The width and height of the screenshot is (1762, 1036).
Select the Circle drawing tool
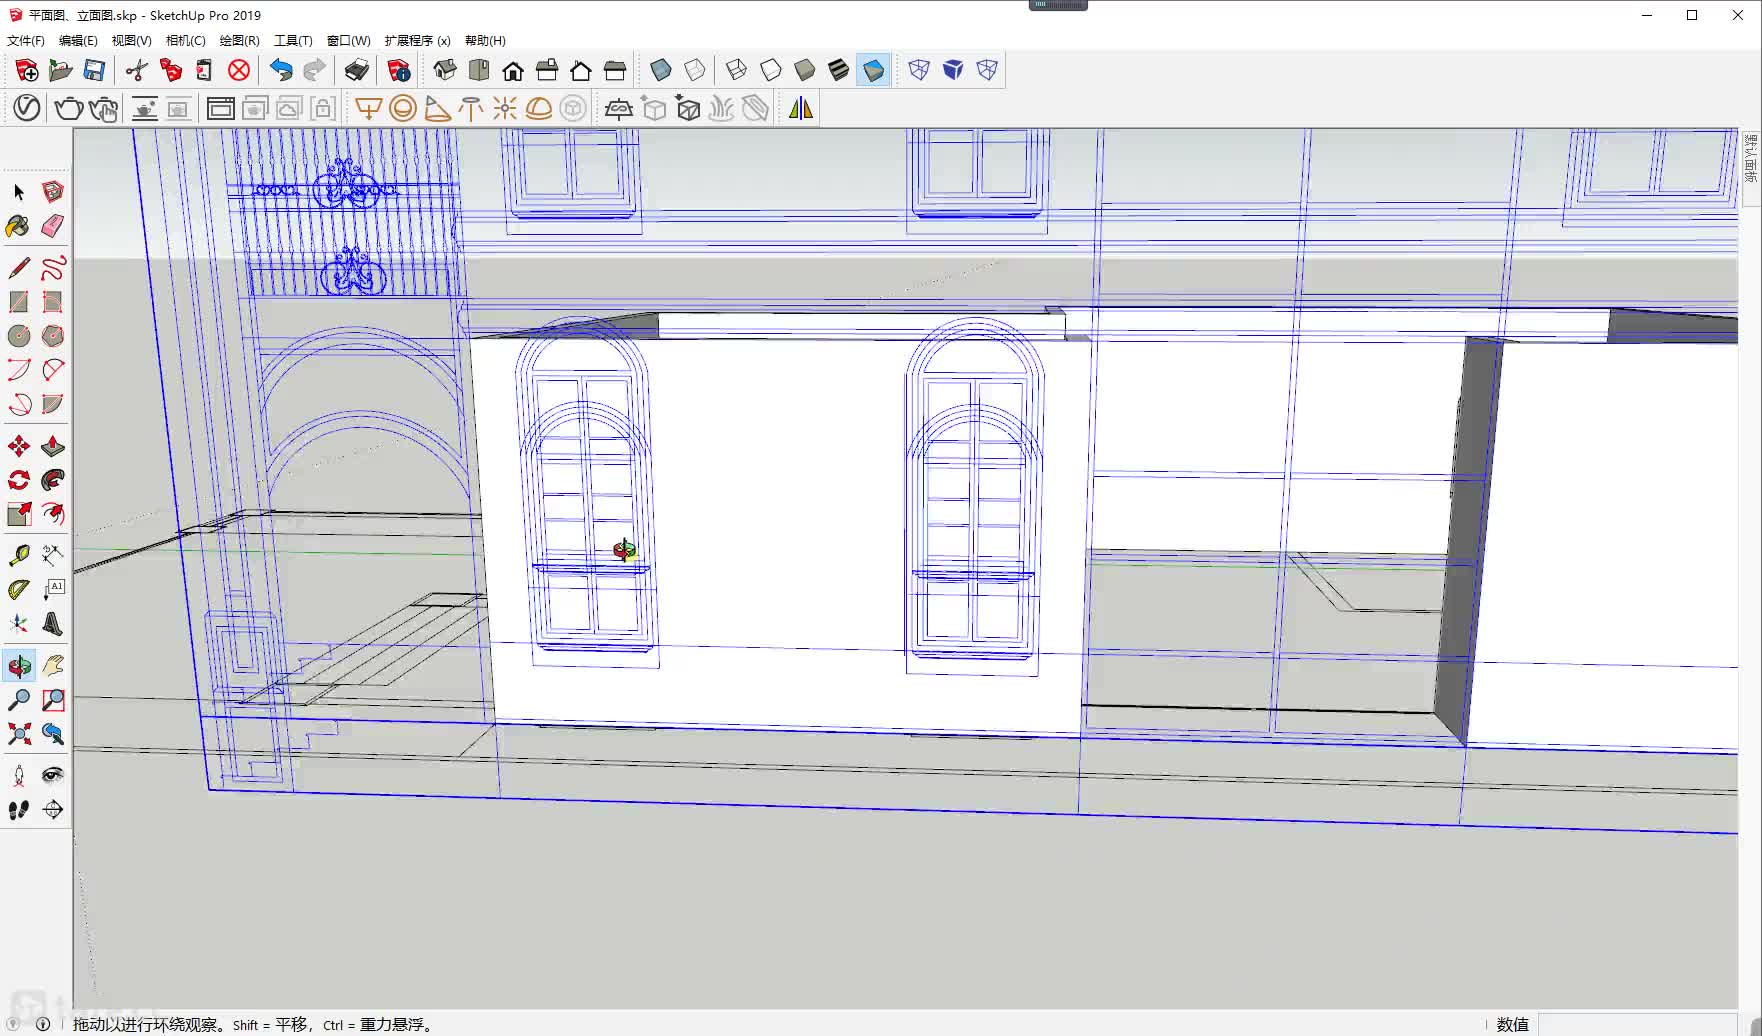click(x=19, y=336)
